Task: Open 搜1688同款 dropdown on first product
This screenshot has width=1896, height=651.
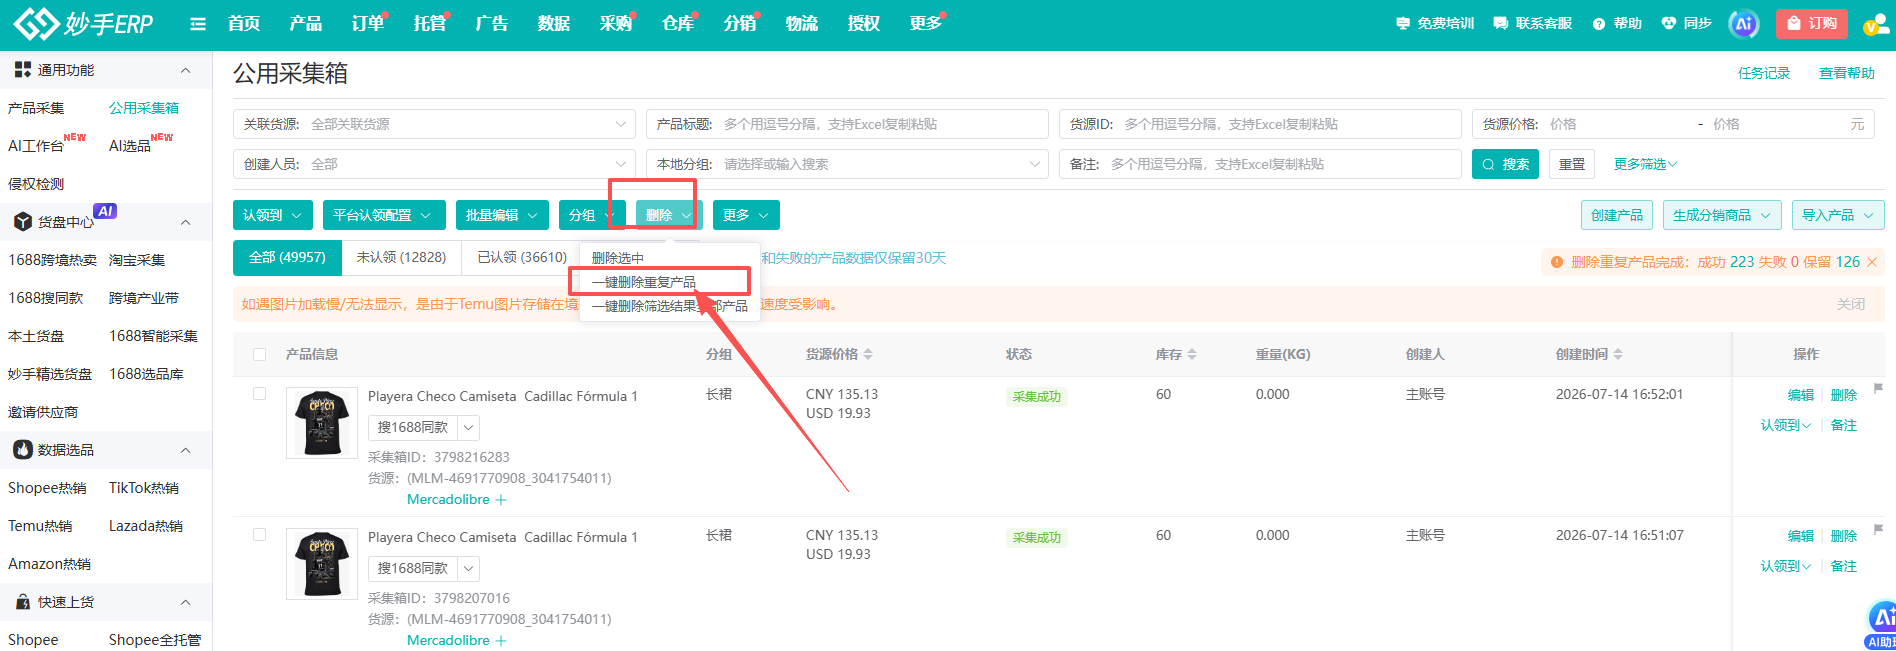Action: [470, 428]
